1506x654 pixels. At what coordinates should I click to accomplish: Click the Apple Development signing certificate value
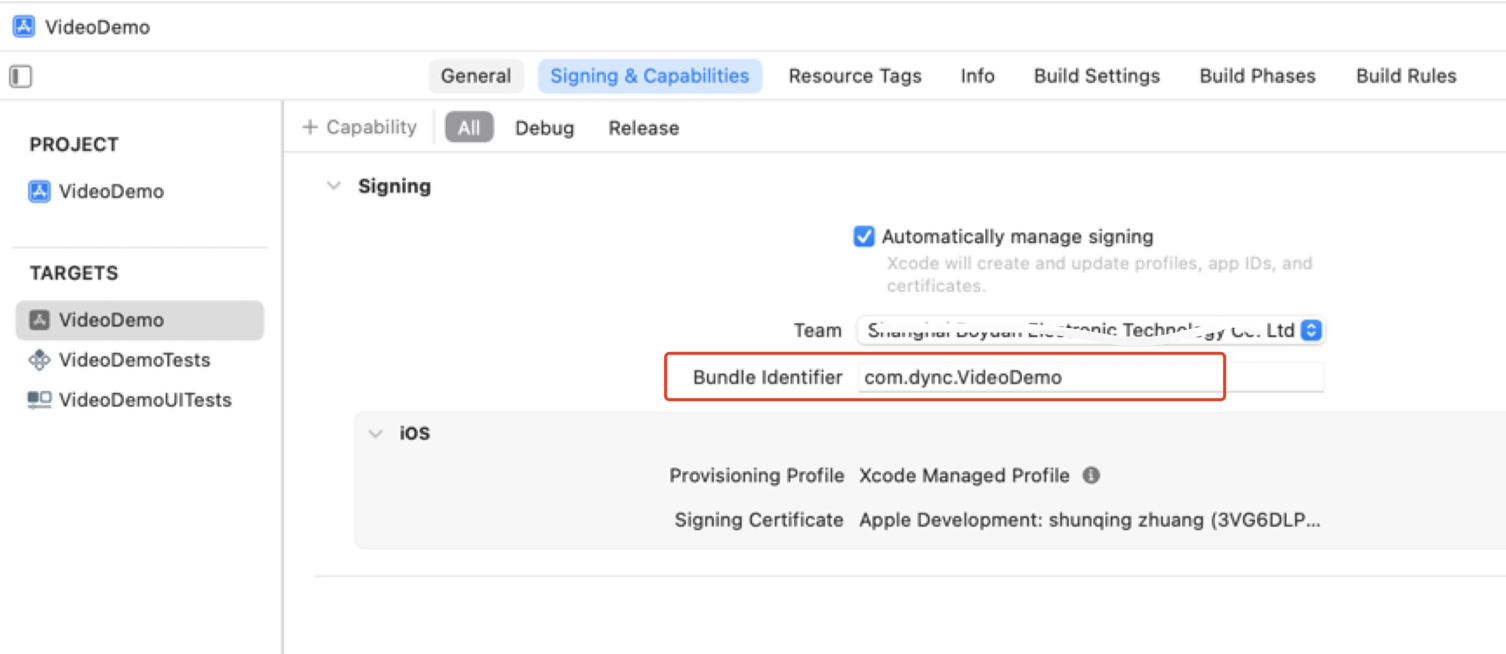coord(1089,520)
